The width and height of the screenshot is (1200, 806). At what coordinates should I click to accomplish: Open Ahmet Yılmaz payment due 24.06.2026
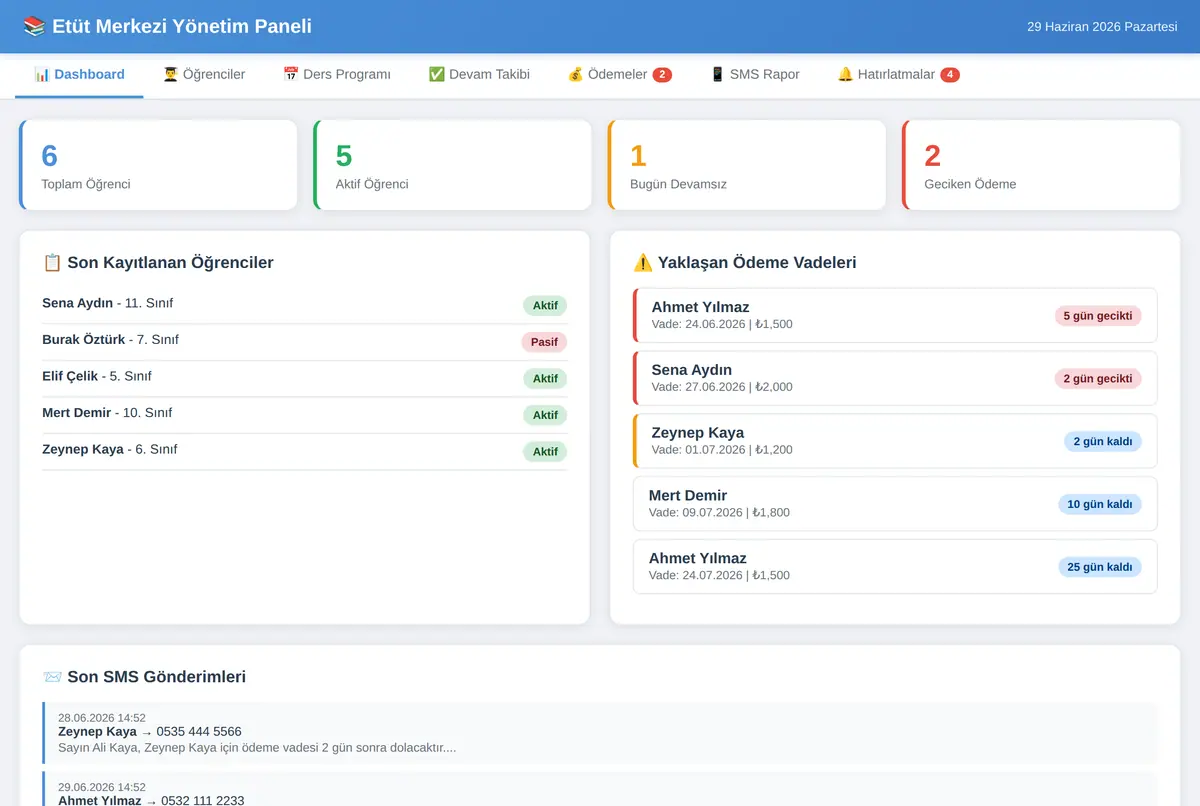(895, 315)
